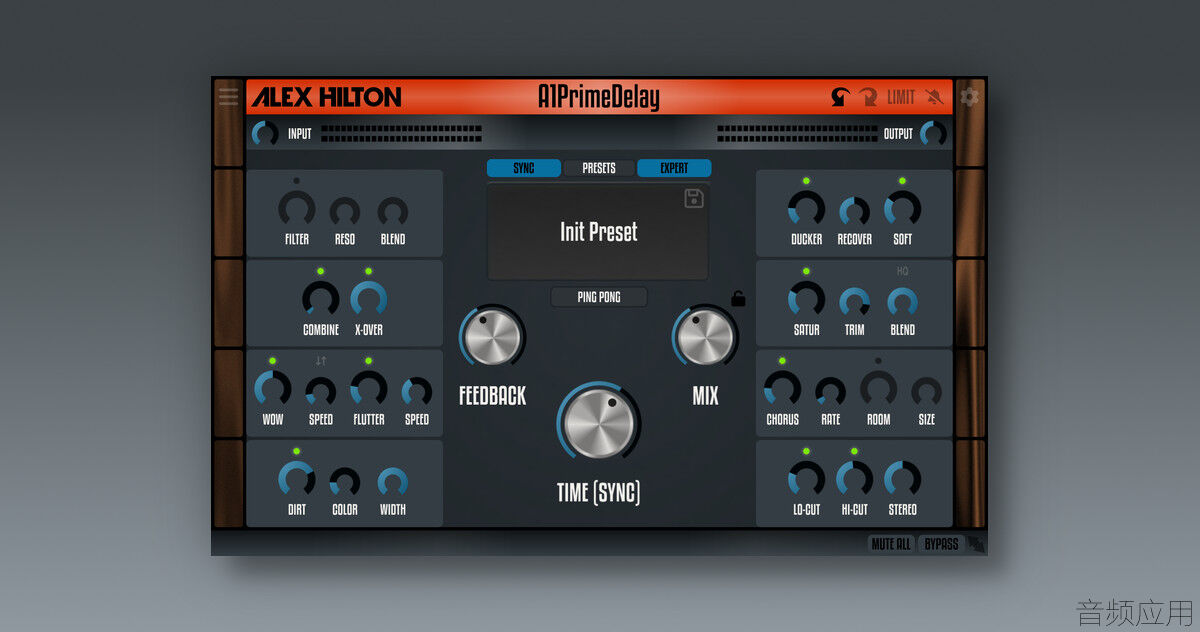Click the large Feedback knob
The height and width of the screenshot is (632, 1200).
(492, 338)
